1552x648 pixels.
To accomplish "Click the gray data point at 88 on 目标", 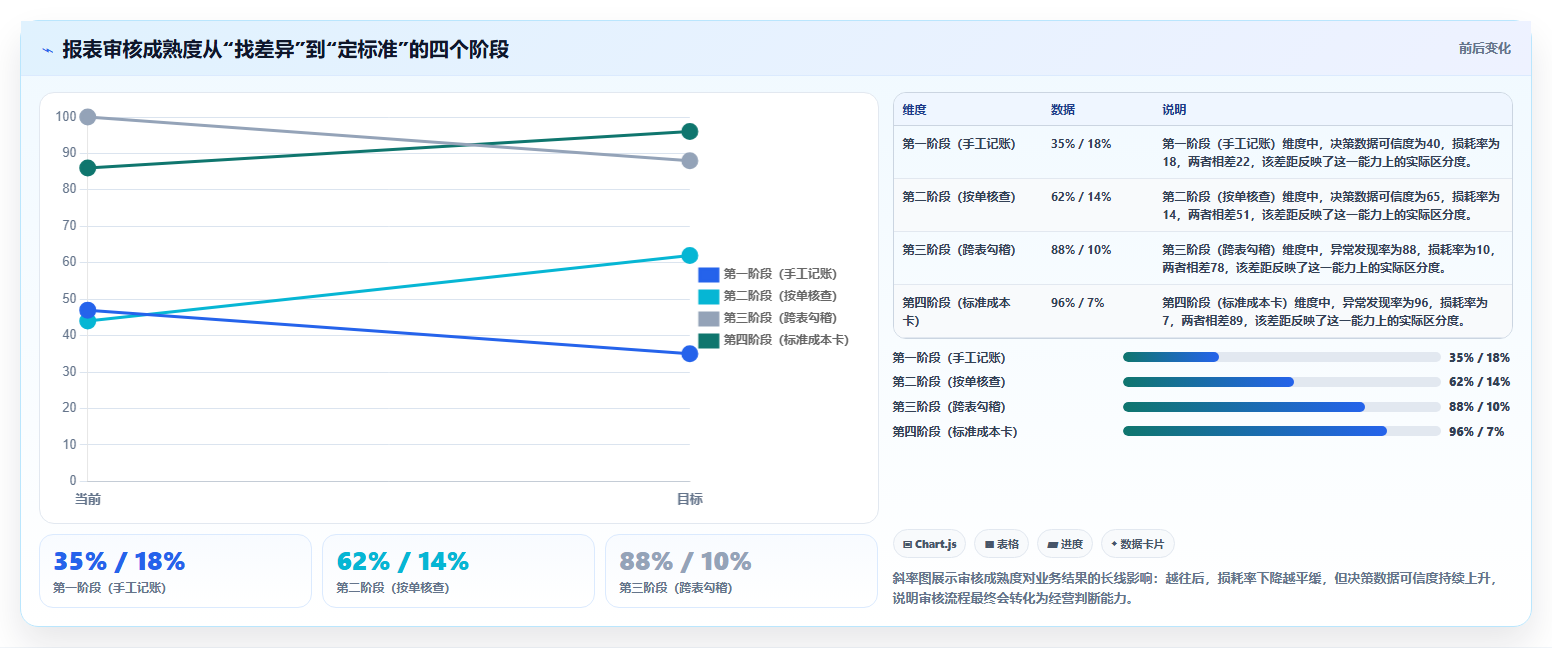I will coord(689,161).
